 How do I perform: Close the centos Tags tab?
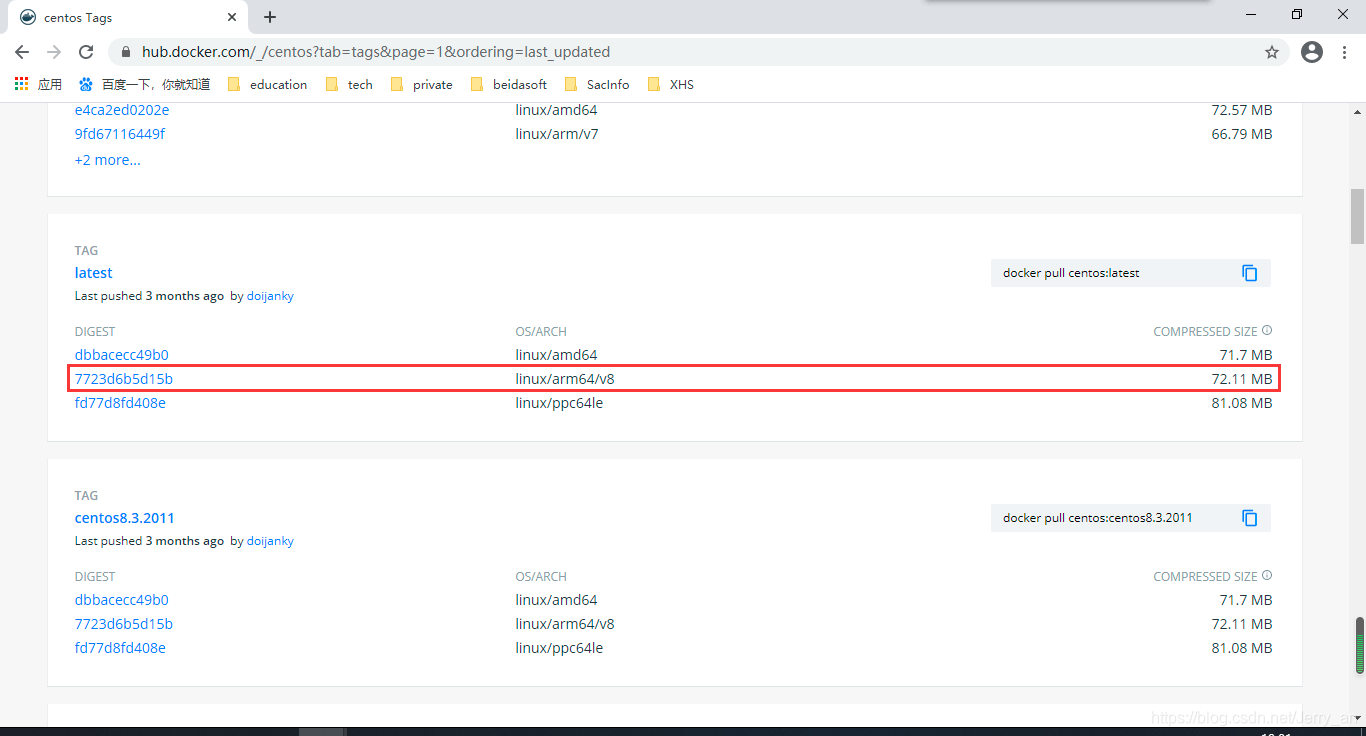(232, 17)
